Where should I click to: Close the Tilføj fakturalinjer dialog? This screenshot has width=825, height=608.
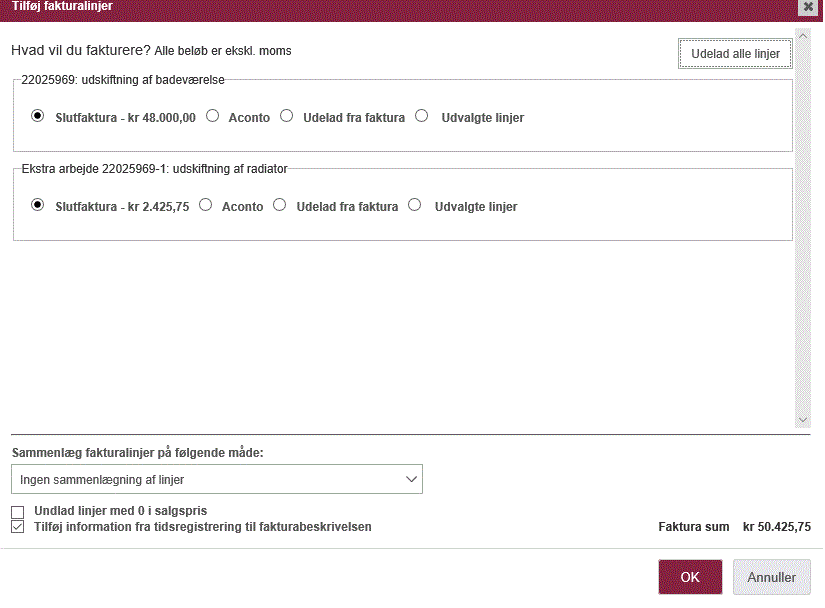[x=808, y=7]
